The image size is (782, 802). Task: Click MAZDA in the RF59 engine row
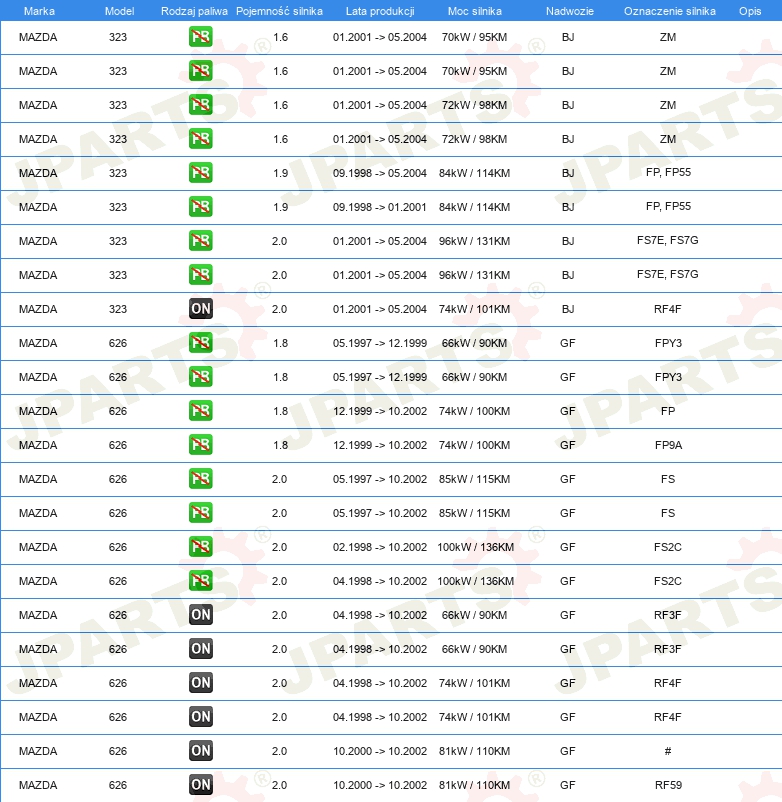38,785
